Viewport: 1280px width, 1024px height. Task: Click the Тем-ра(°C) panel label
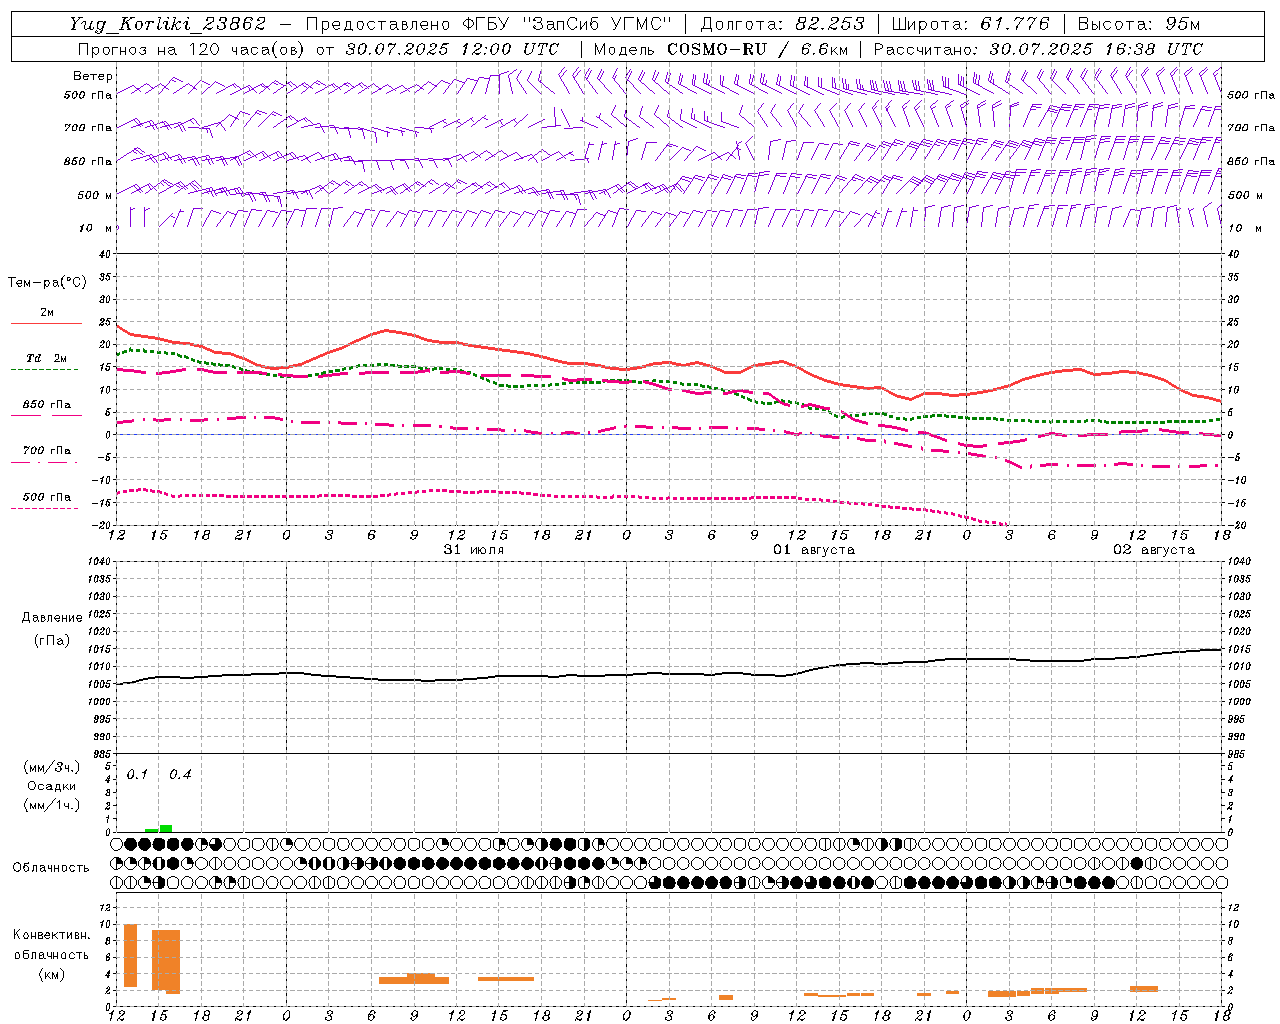coord(47,283)
